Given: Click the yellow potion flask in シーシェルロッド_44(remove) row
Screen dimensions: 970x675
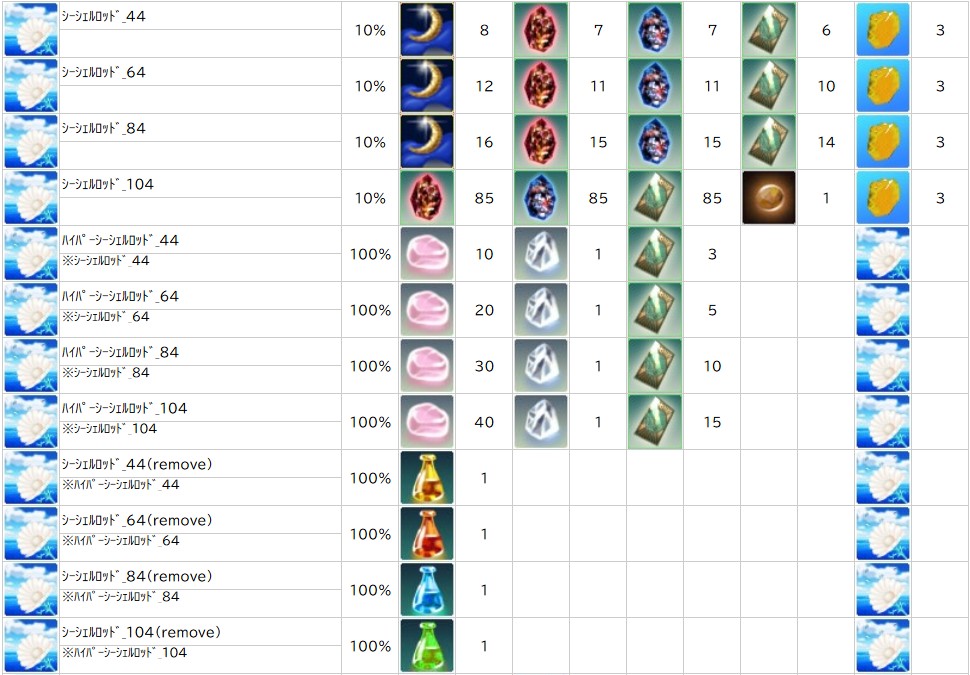Looking at the screenshot, I should [427, 478].
